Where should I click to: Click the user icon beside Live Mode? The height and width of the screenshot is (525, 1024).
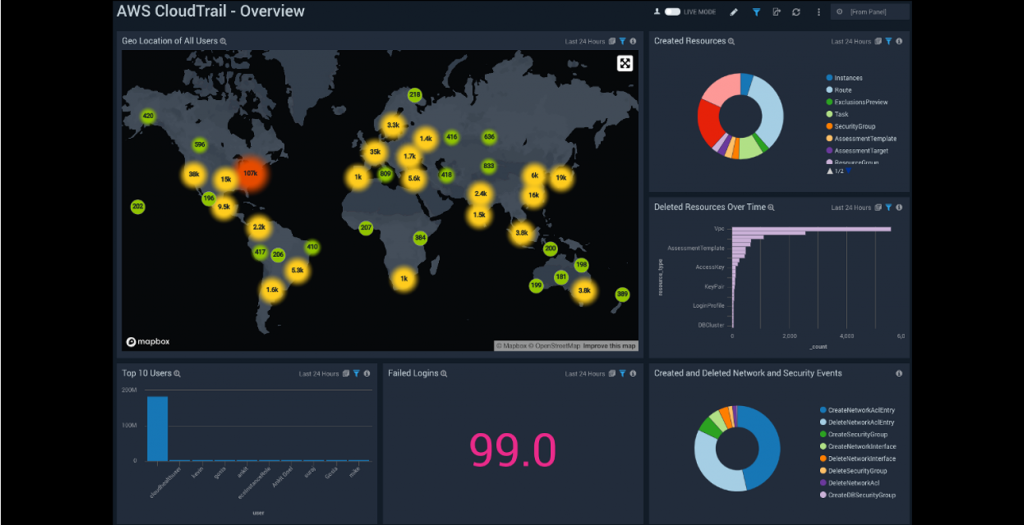(x=658, y=12)
